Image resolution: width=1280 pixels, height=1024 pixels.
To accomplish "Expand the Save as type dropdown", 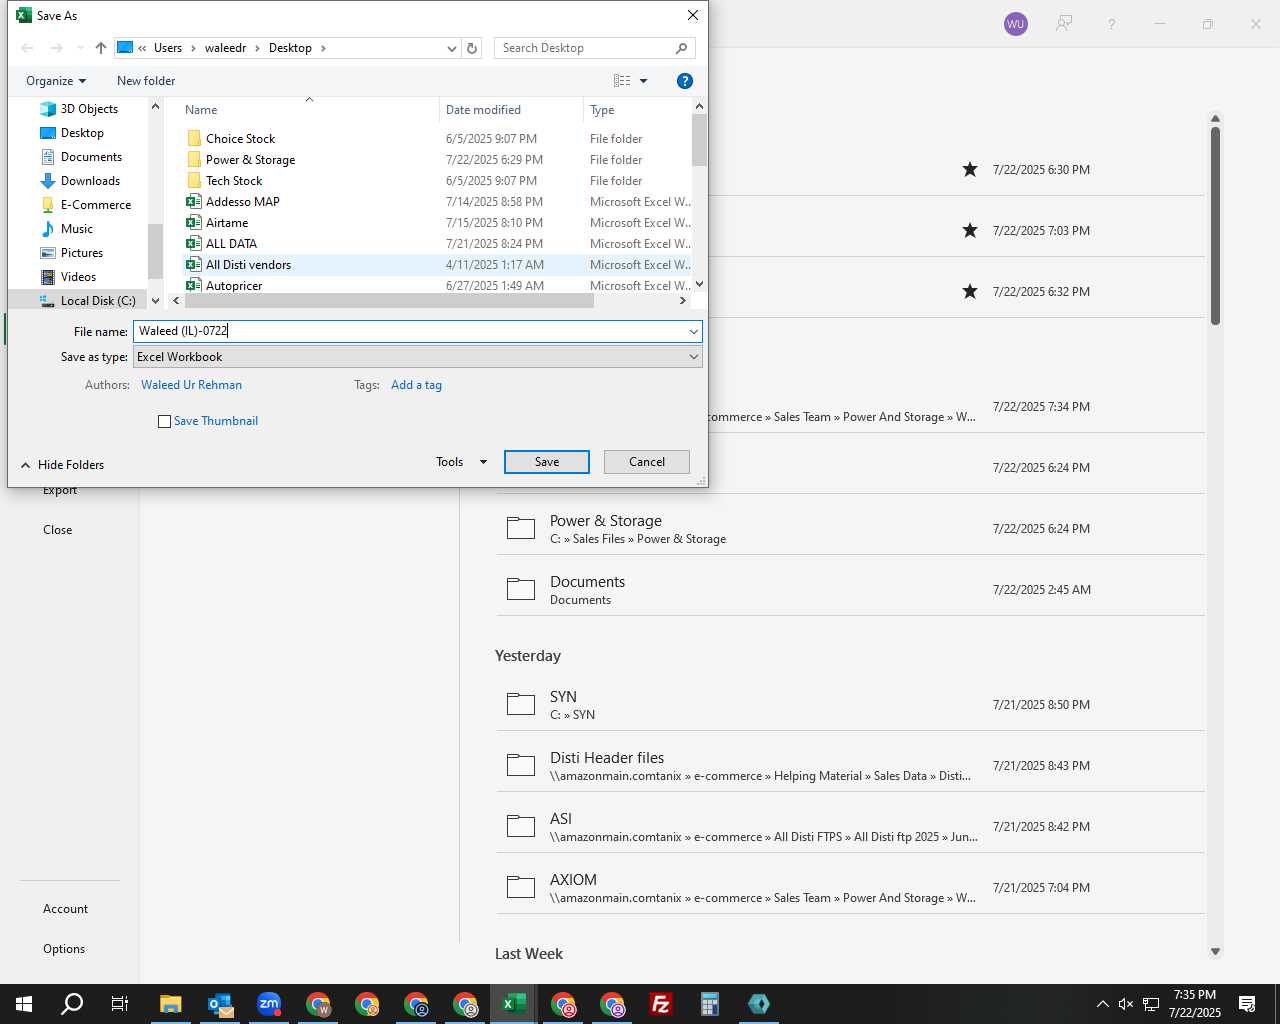I will click(693, 357).
